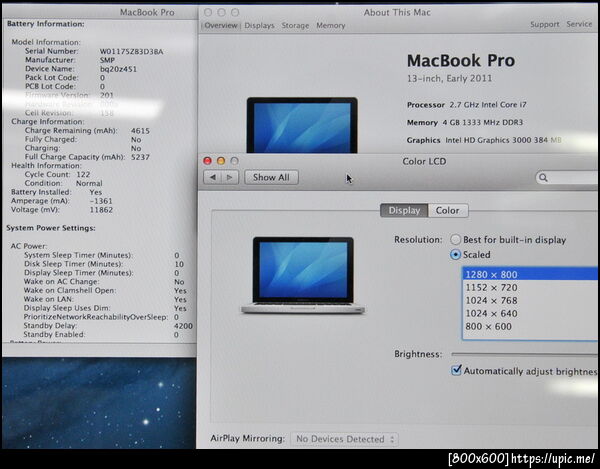Click Full Charge Capacity value 5237
Screen dimensions: 600x469
(140, 157)
